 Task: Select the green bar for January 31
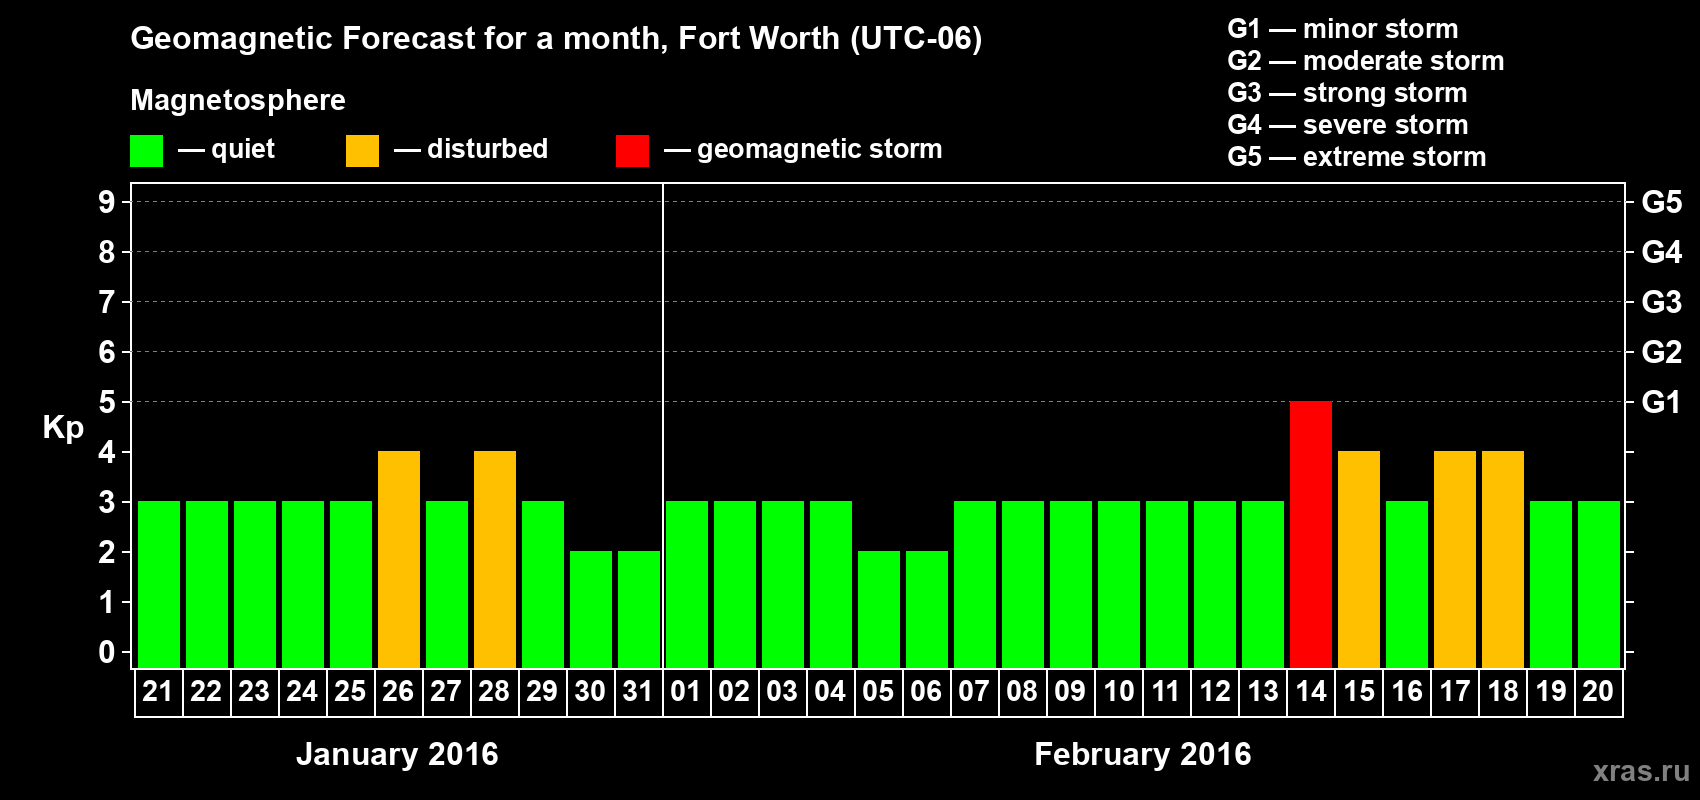(639, 609)
